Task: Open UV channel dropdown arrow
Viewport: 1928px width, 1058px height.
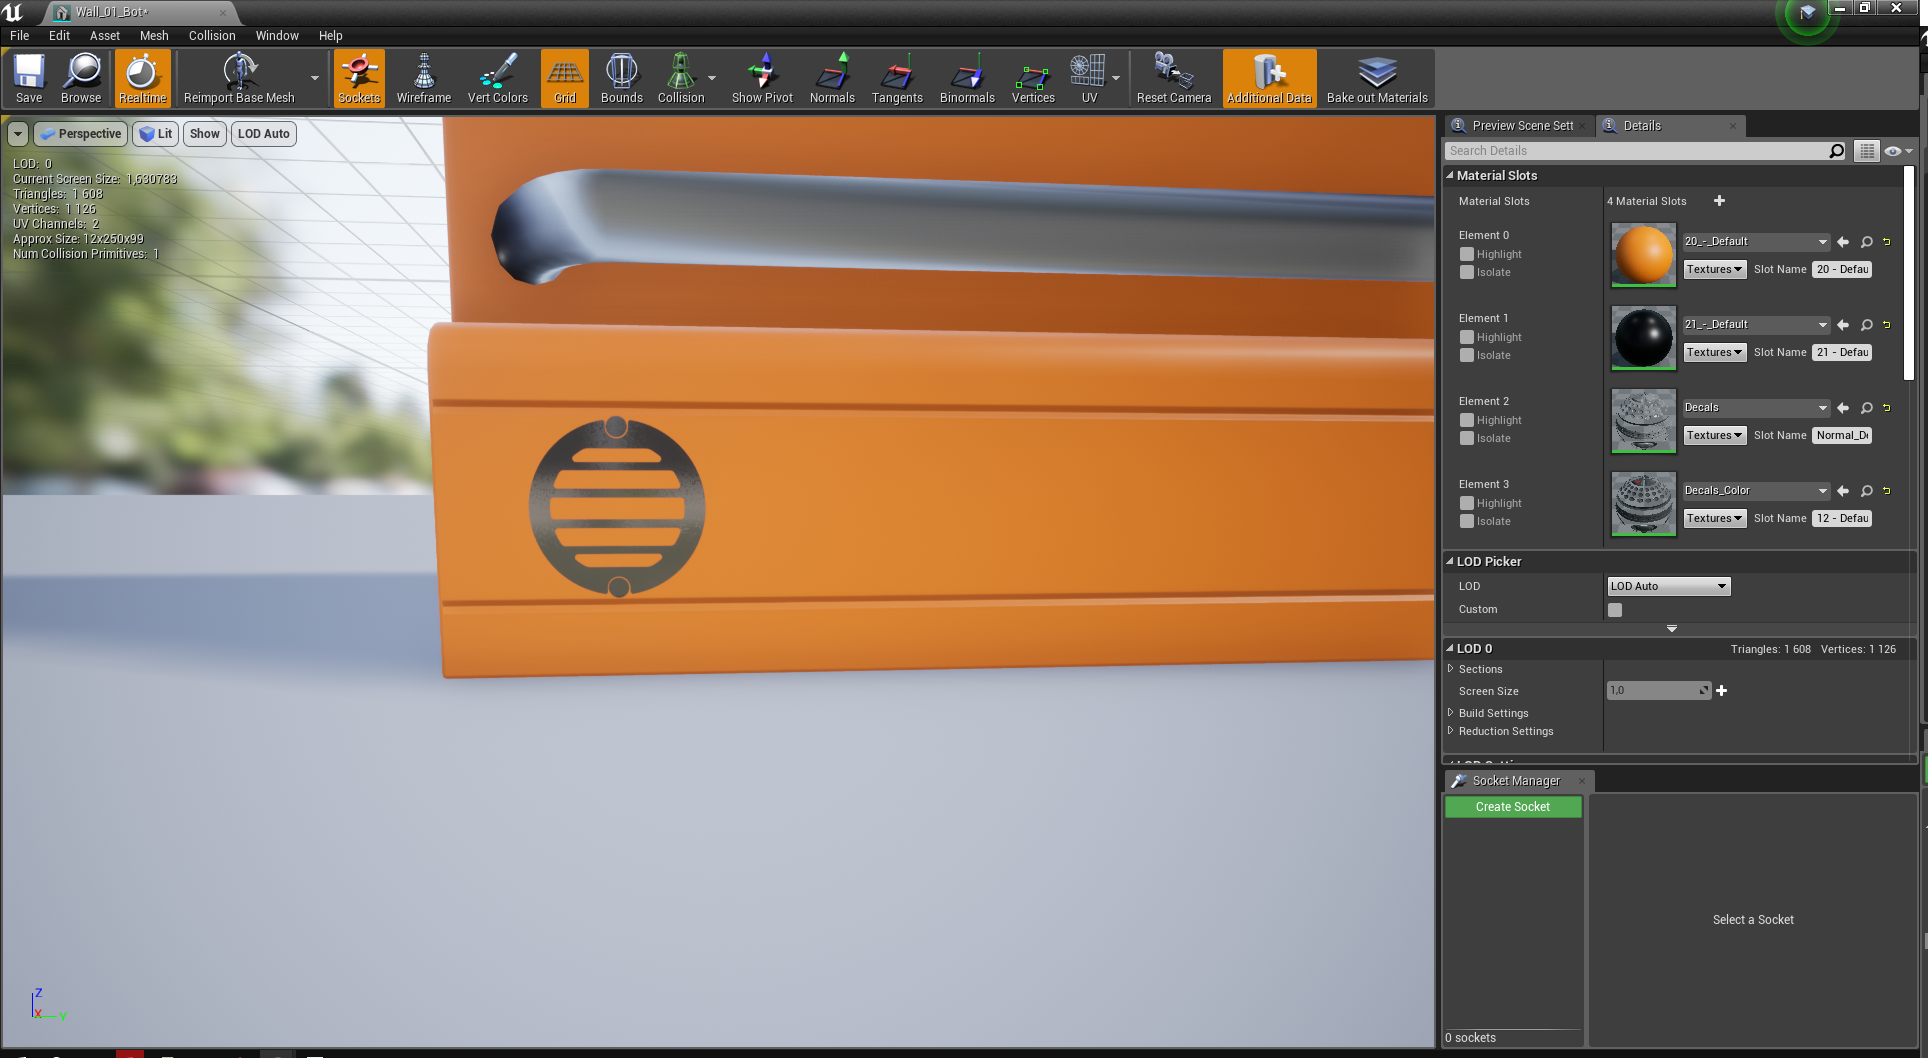Action: click(x=1116, y=78)
